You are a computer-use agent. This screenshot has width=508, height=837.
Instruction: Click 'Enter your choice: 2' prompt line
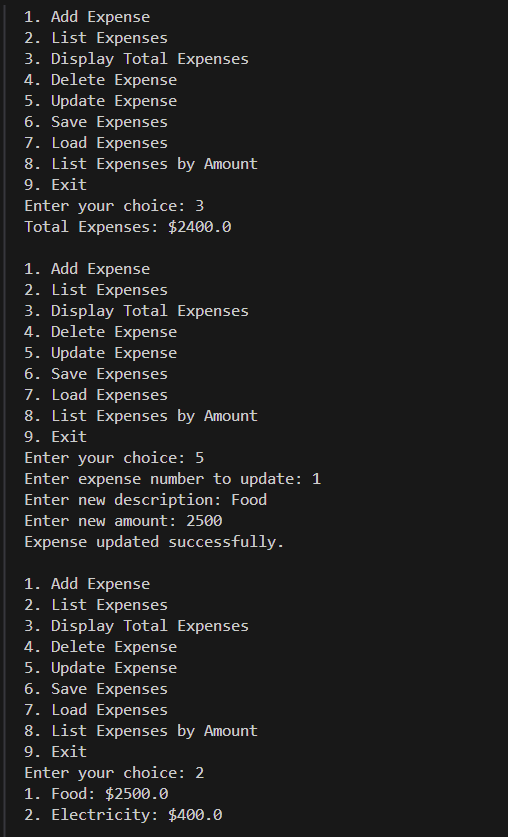click(114, 773)
